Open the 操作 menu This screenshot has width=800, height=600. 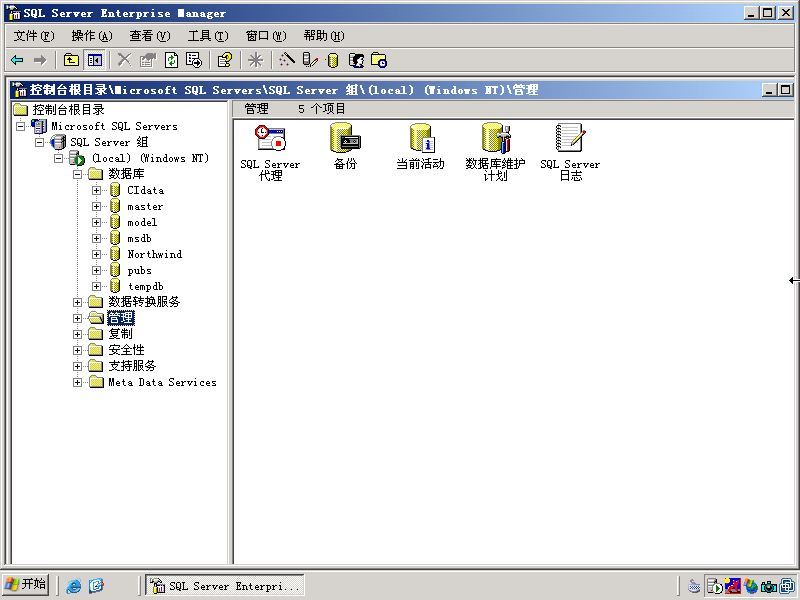tap(92, 36)
